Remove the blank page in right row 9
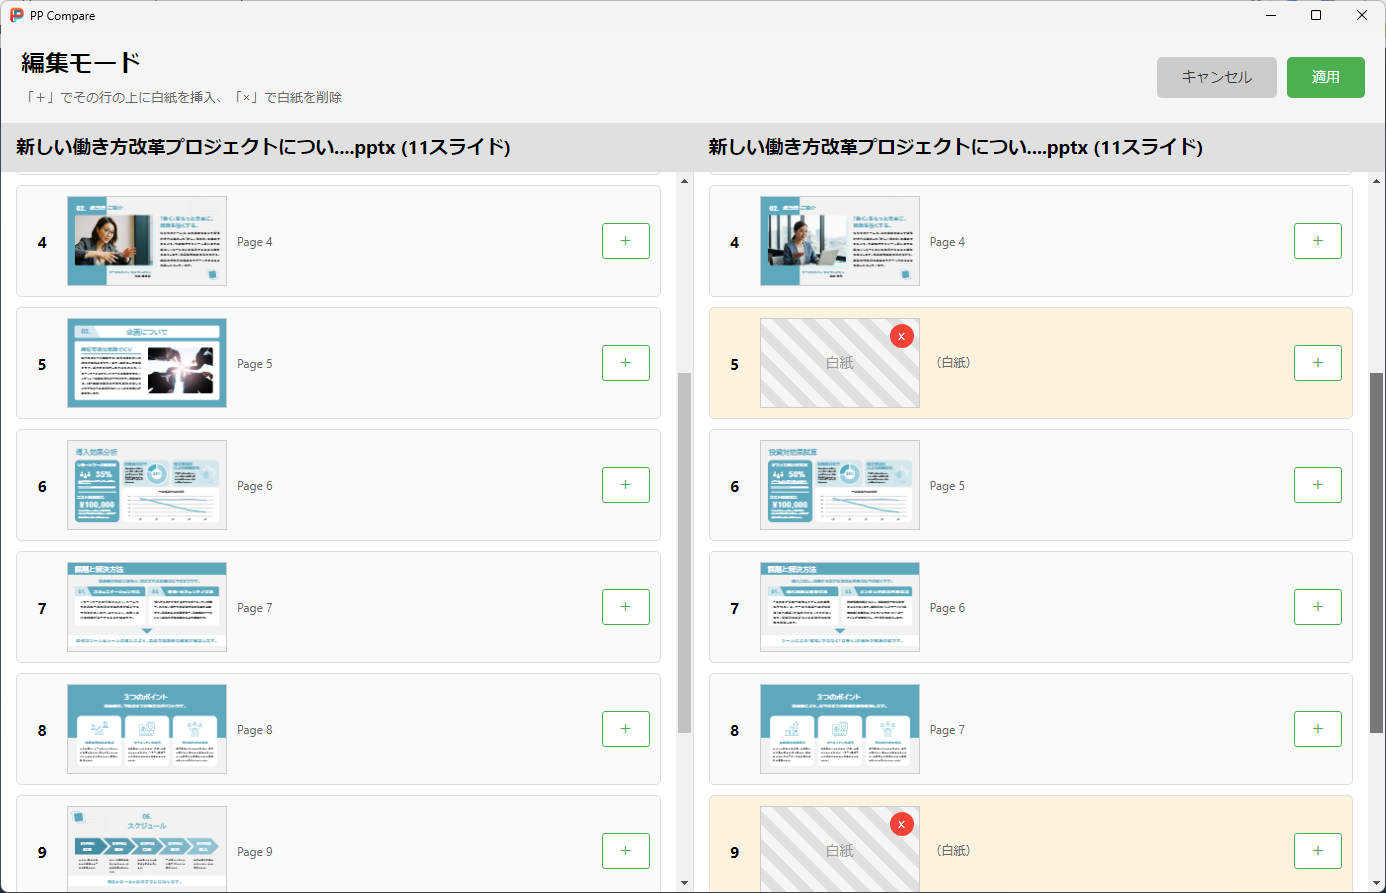Image resolution: width=1386 pixels, height=893 pixels. 901,824
